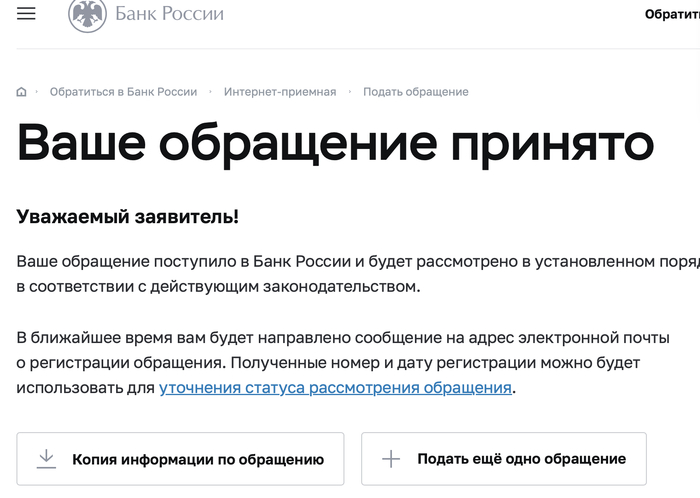
Task: Select the text Уважаемый заявитель!
Action: 128,217
